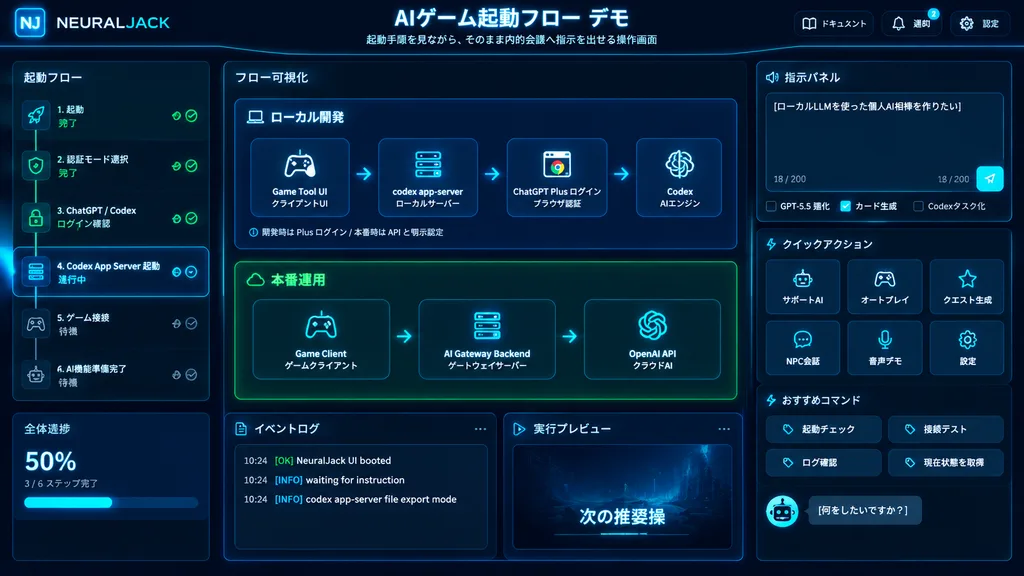Run the 接続テスト command

coord(946,429)
